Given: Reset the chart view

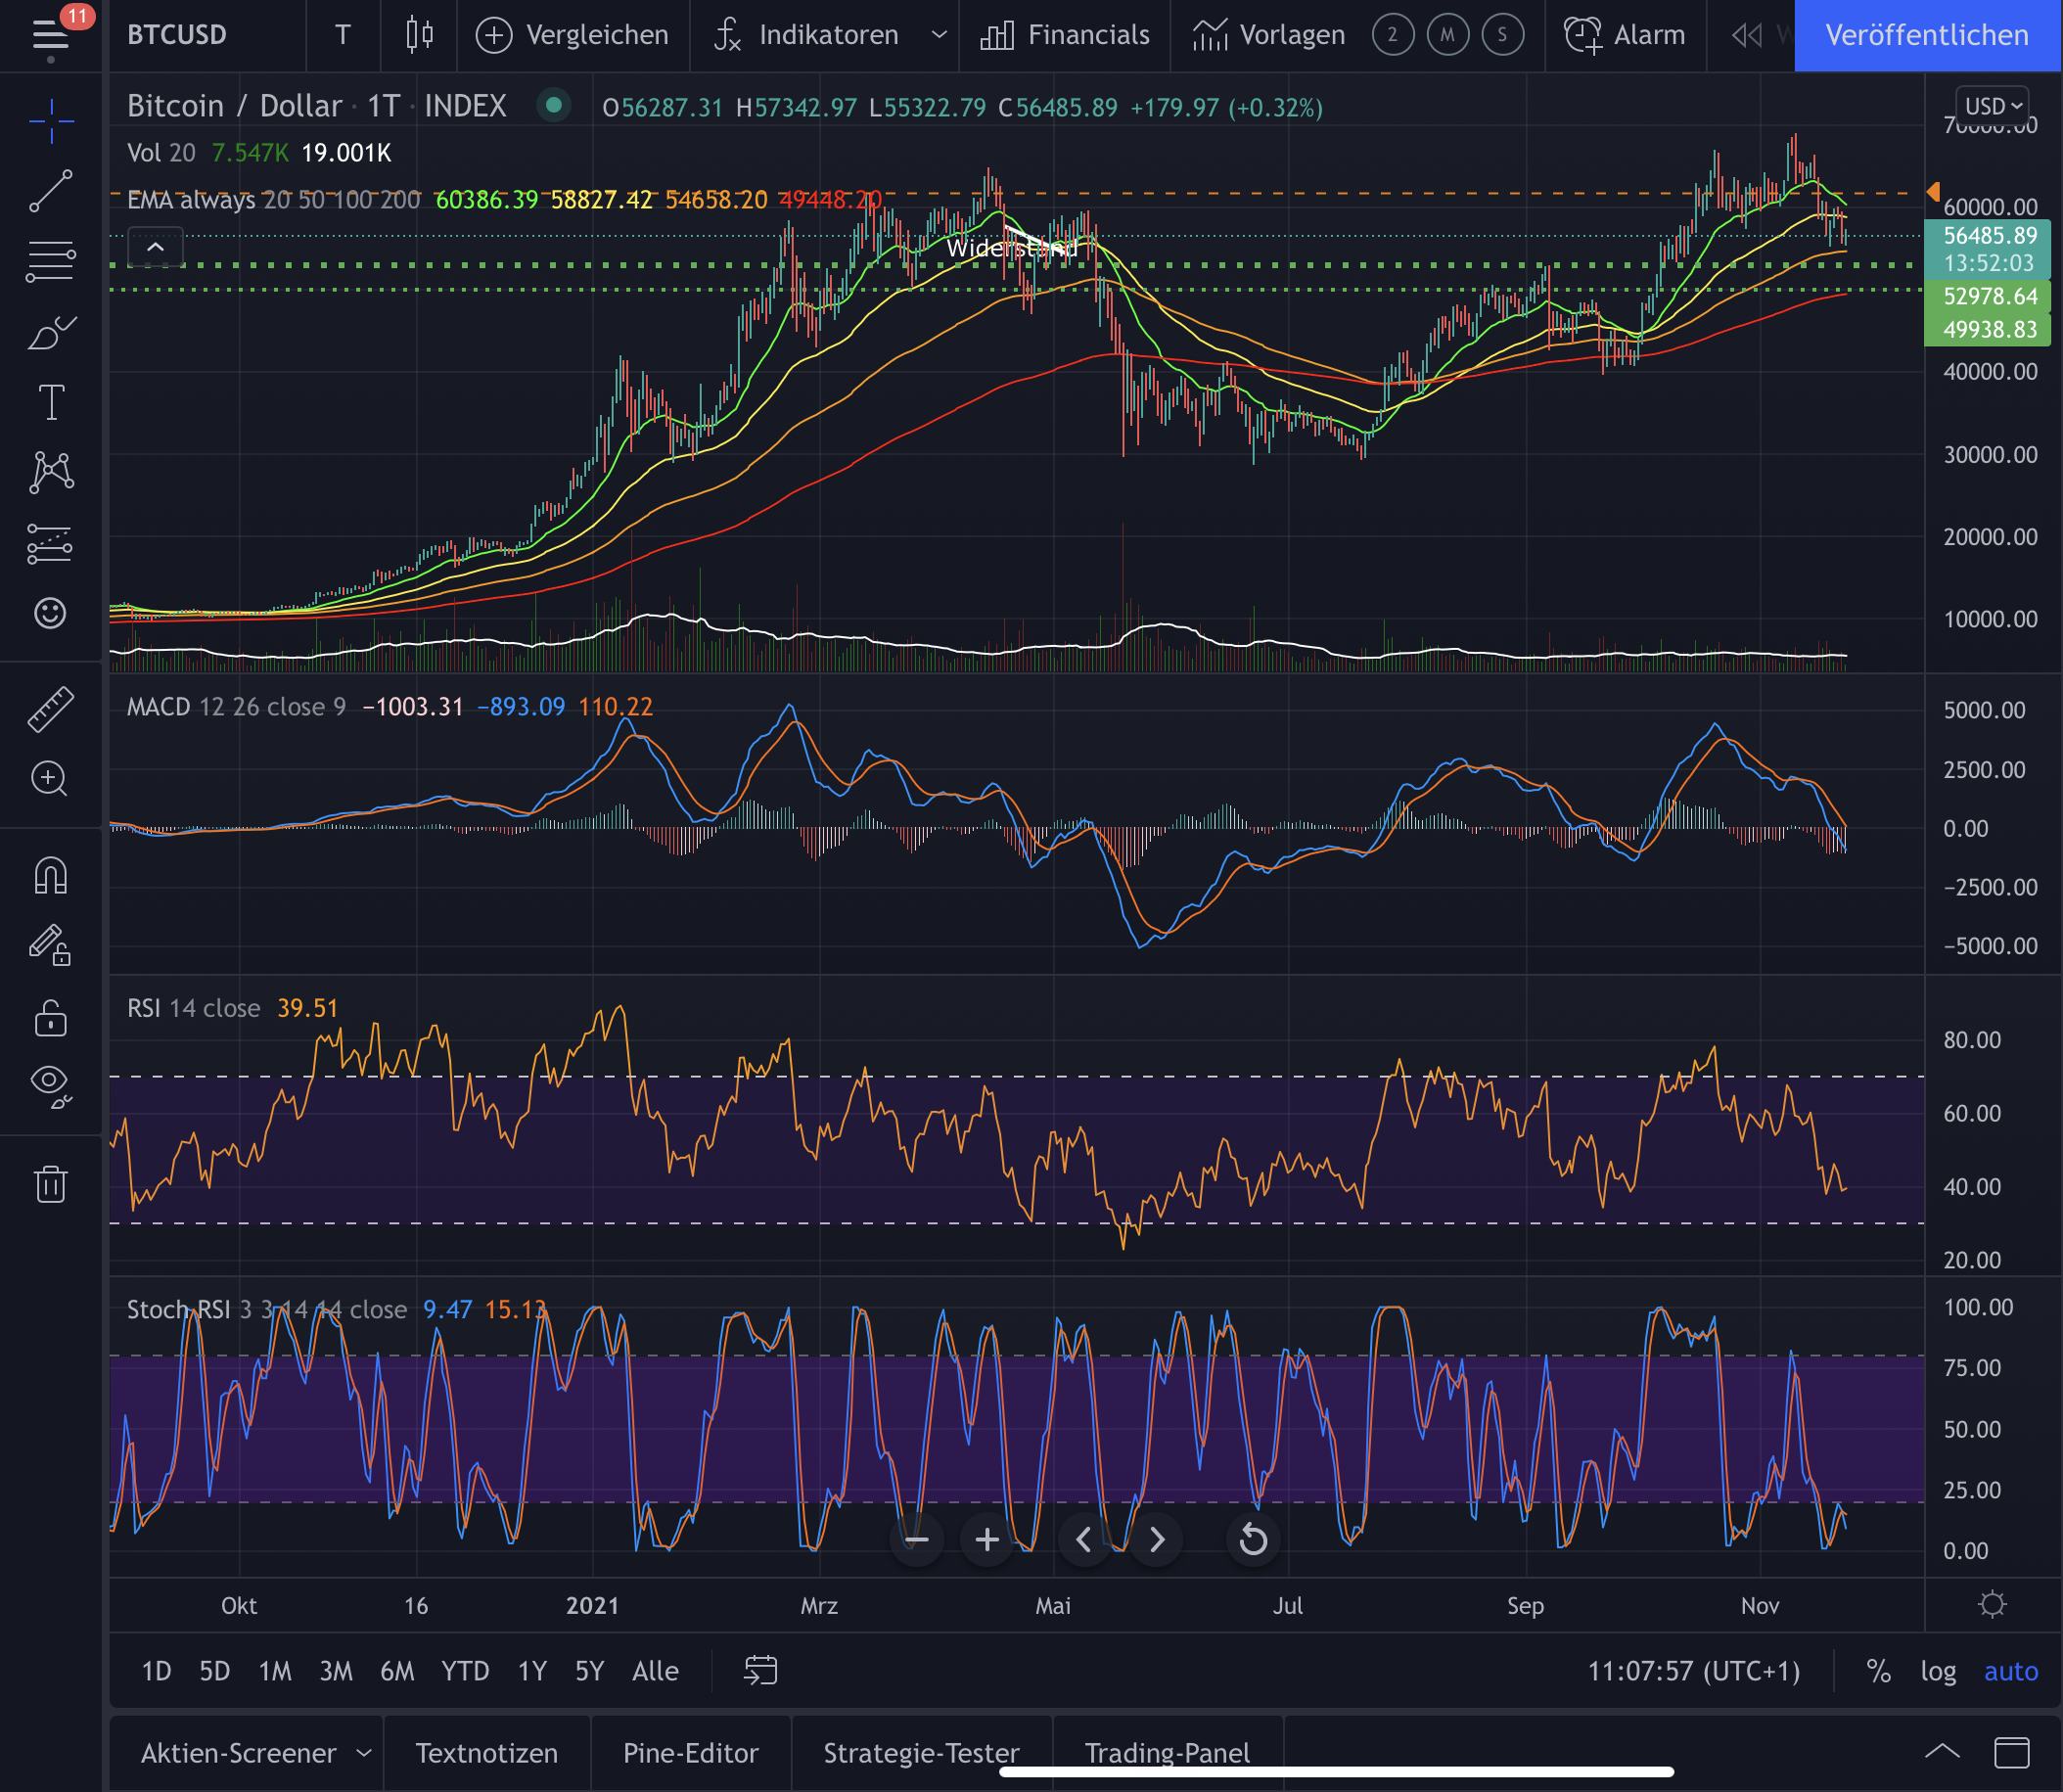Looking at the screenshot, I should [x=1253, y=1540].
